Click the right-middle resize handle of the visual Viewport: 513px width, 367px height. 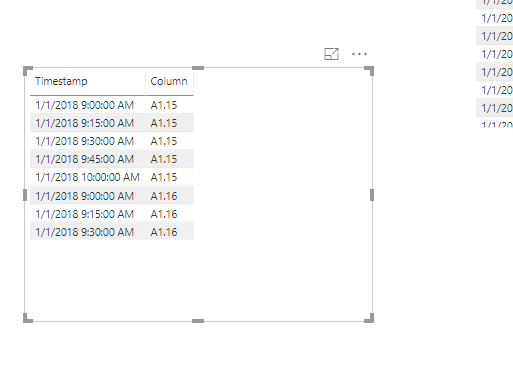click(x=372, y=195)
